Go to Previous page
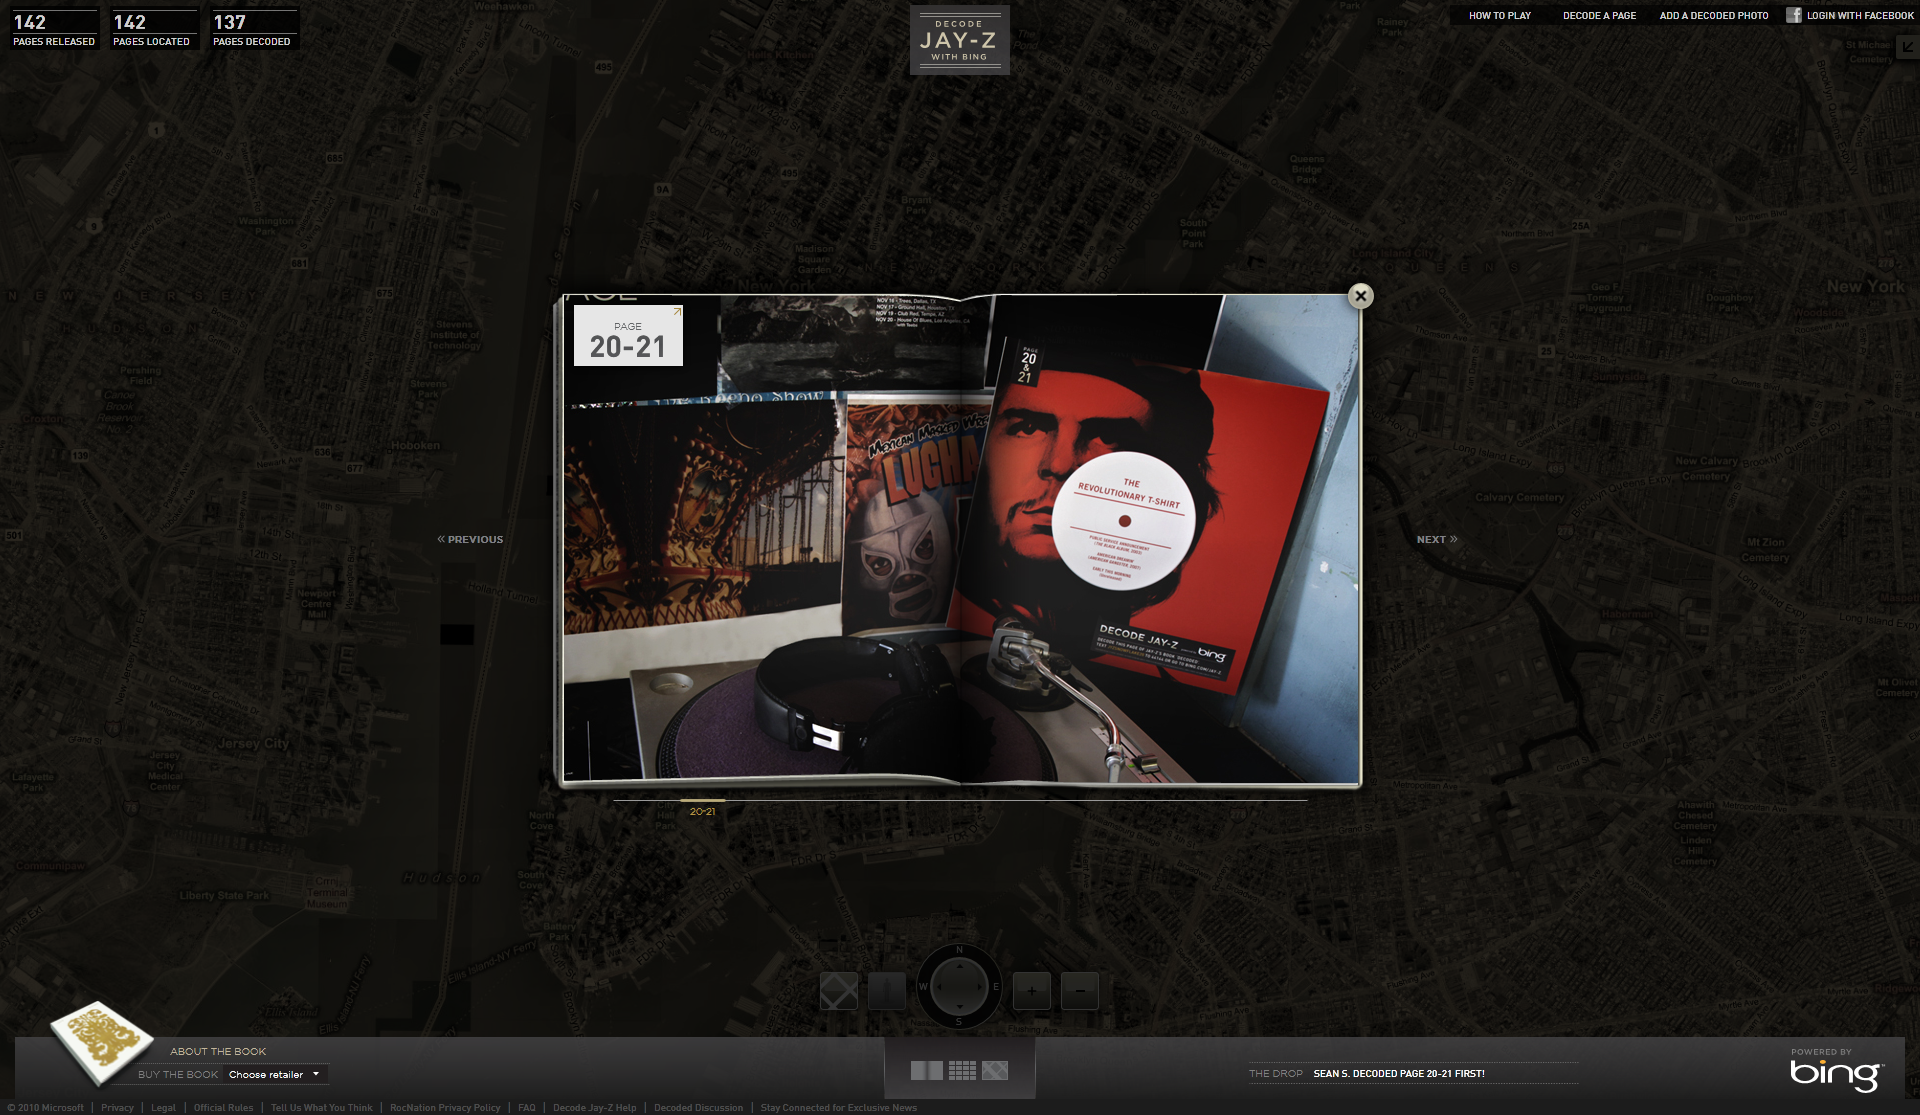The width and height of the screenshot is (1920, 1115). (470, 539)
